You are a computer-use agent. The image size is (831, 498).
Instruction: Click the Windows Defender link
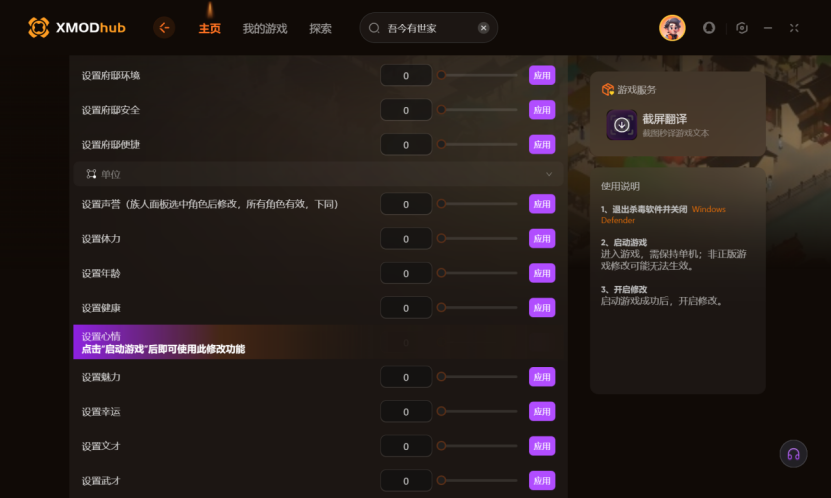point(663,215)
